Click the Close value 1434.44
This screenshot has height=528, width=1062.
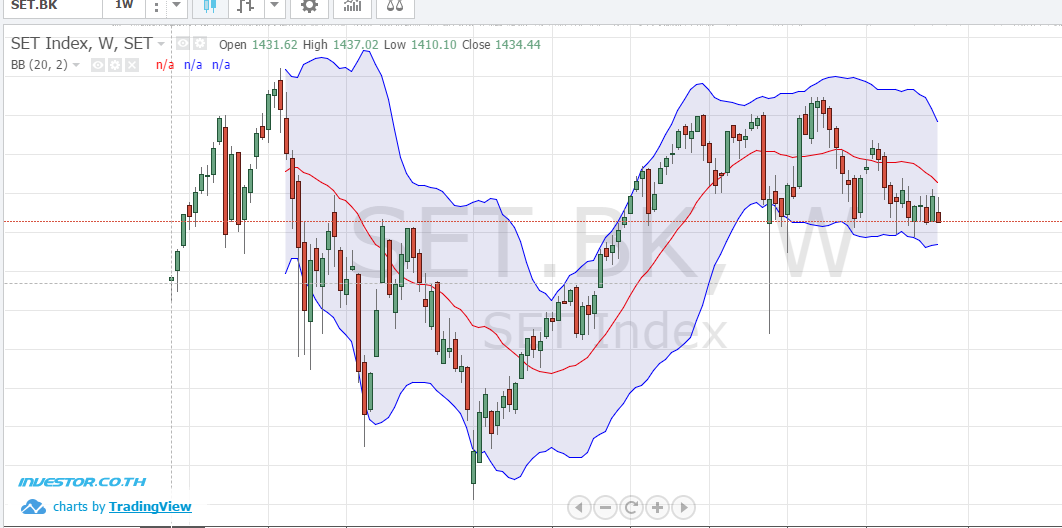517,45
